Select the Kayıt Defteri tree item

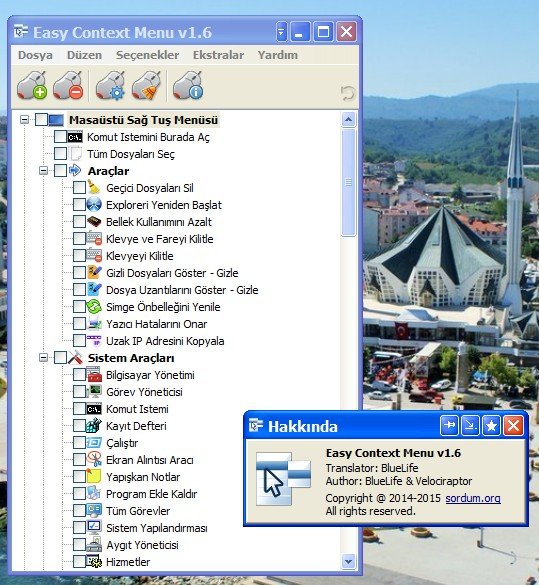pyautogui.click(x=136, y=426)
